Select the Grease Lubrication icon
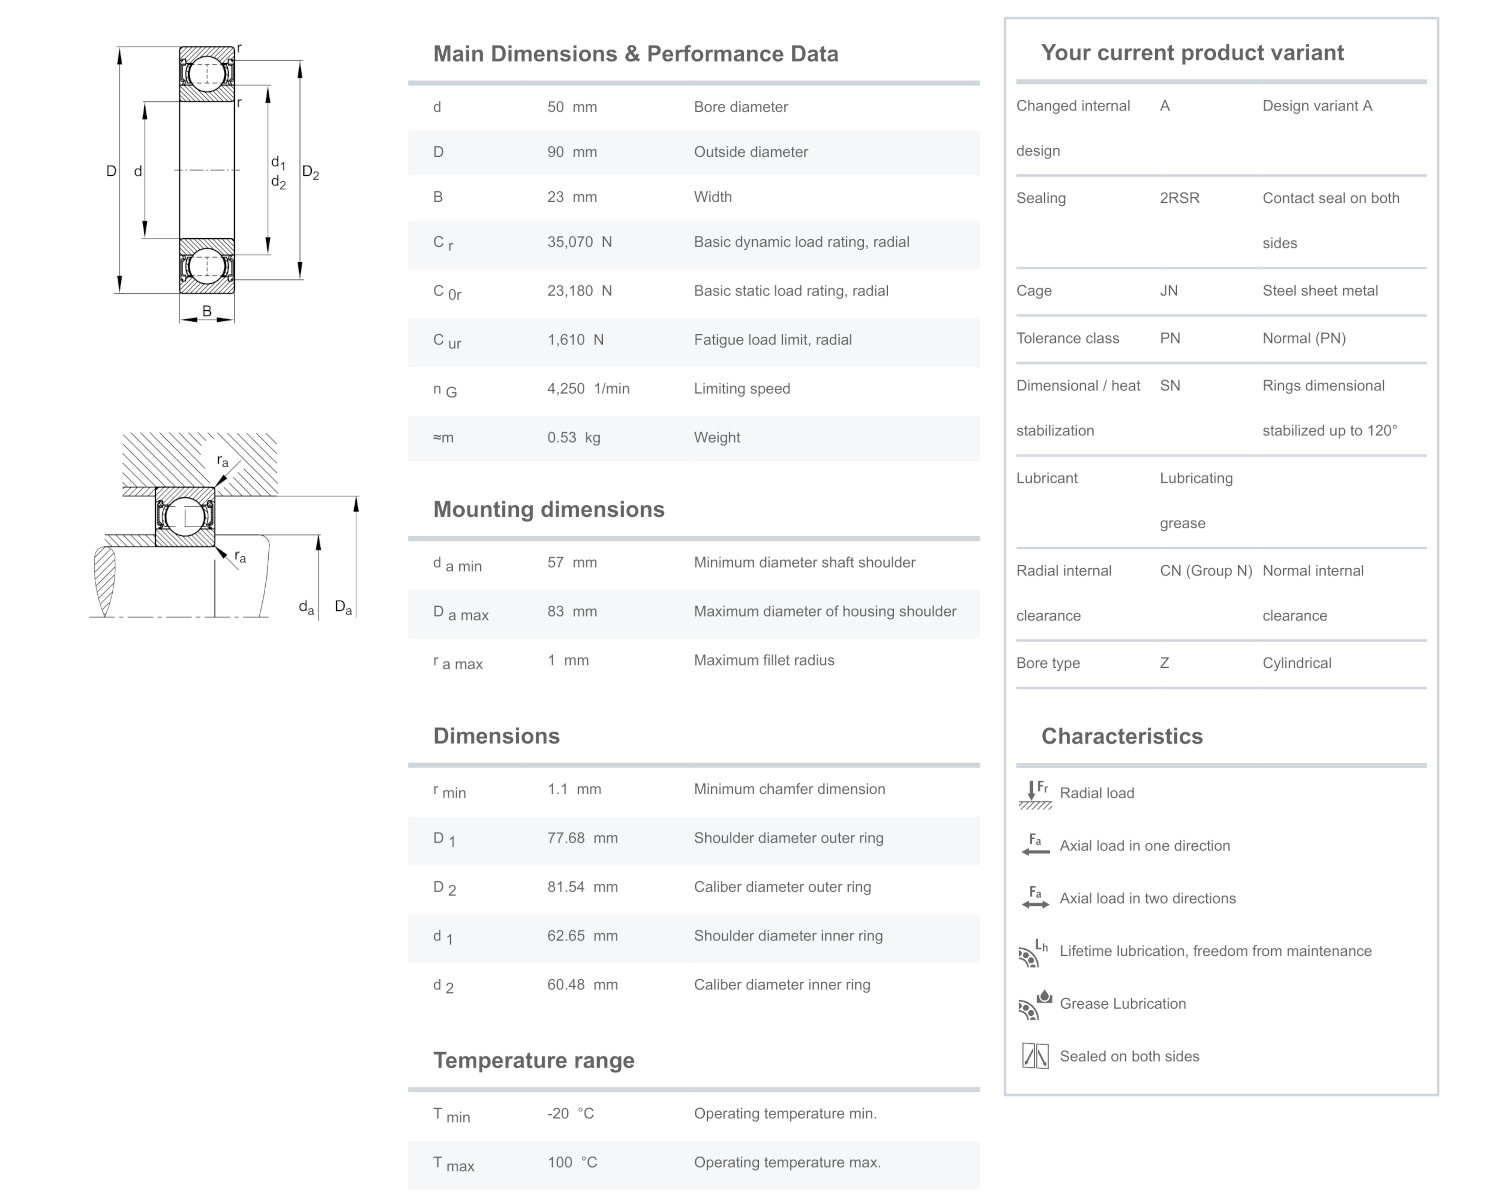 (x=1034, y=1004)
